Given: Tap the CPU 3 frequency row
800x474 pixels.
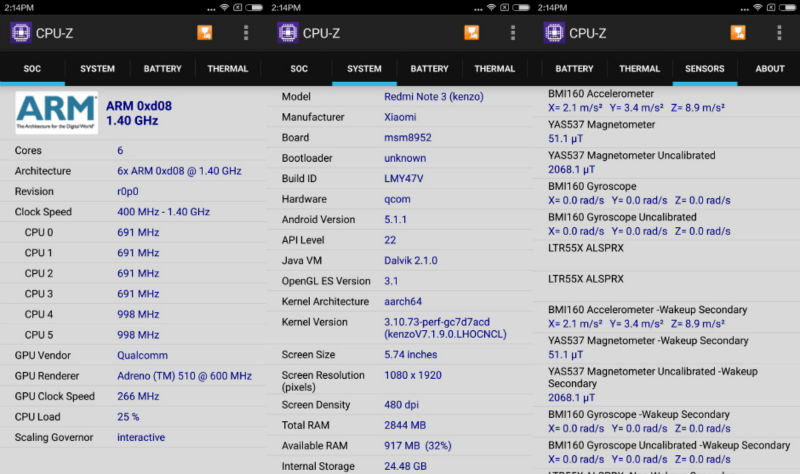Looking at the screenshot, I should click(133, 294).
